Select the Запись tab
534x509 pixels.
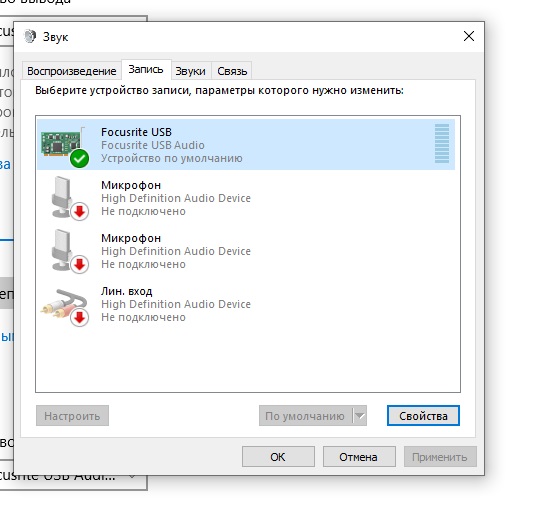coord(146,70)
